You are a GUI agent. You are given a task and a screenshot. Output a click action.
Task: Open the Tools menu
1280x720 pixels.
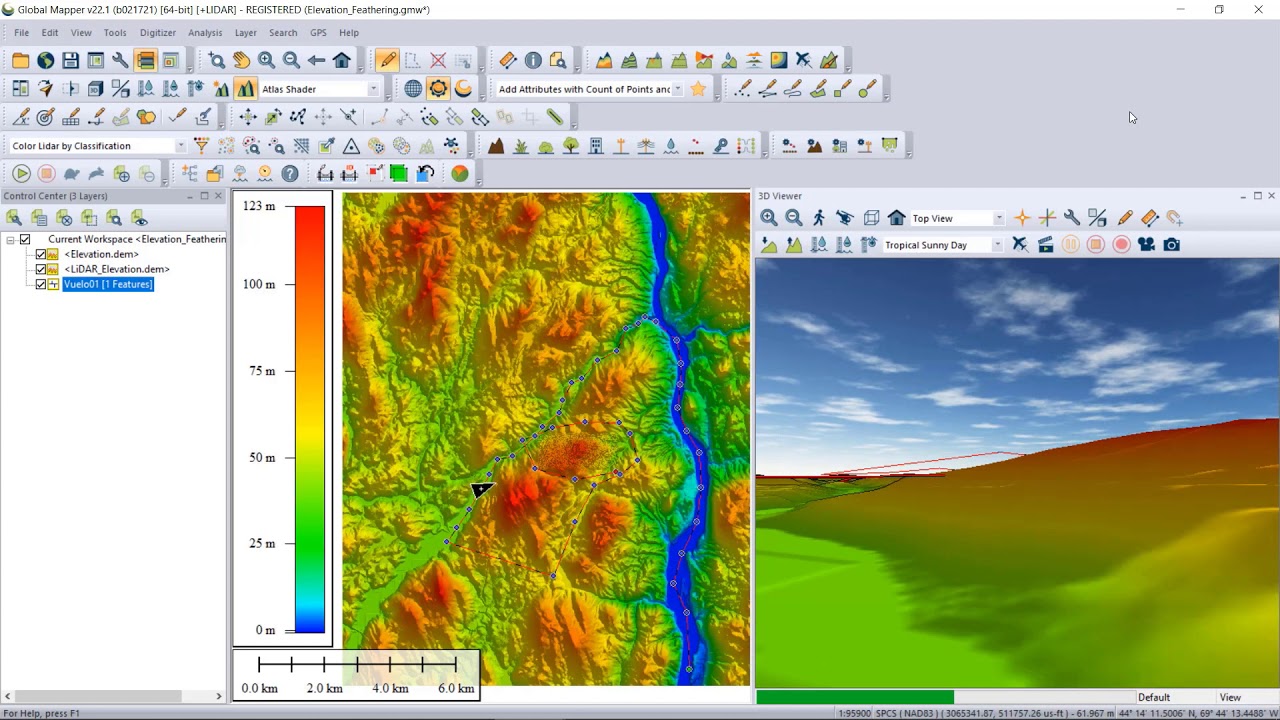115,33
